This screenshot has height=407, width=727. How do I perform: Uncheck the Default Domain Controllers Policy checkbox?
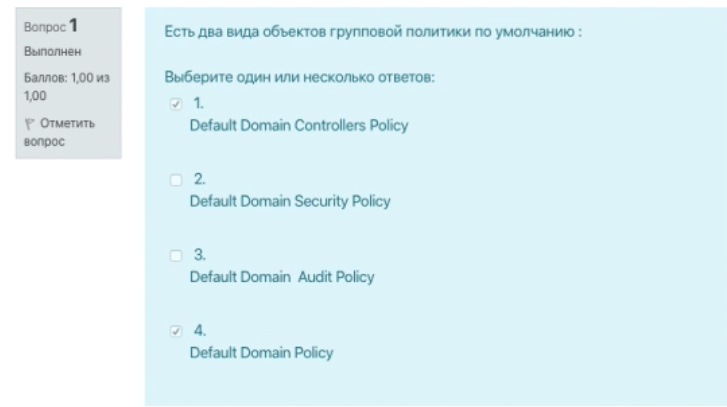(176, 104)
